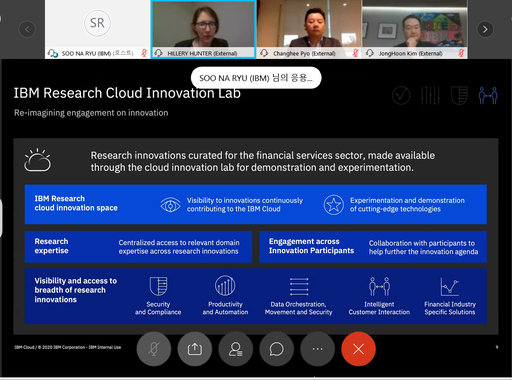Click the vertical sliders icon in the slide header
Viewport: 512px width, 380px height.
pyautogui.click(x=430, y=95)
